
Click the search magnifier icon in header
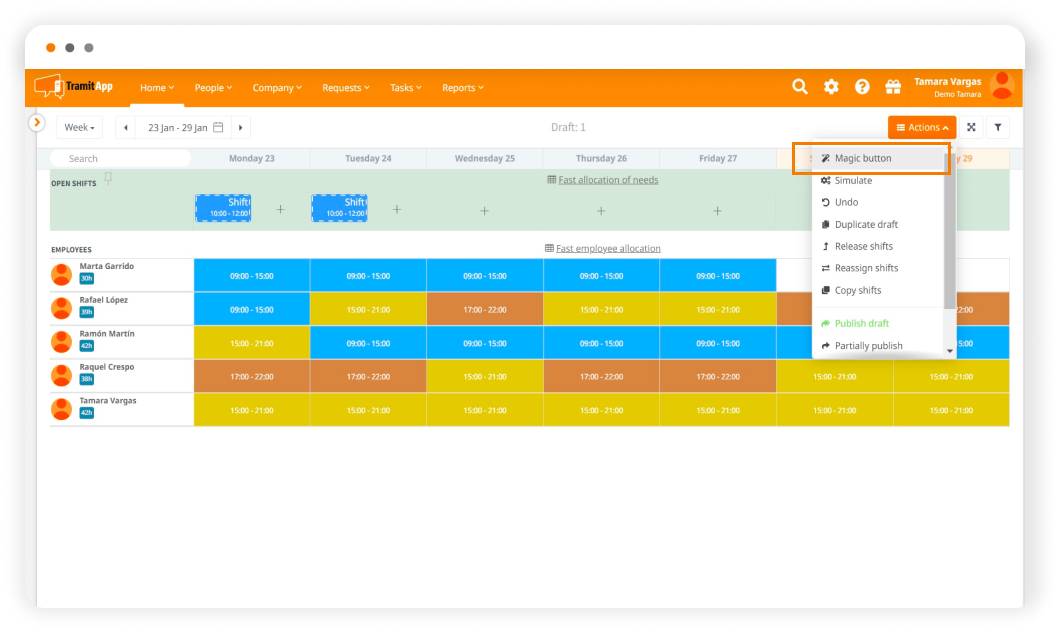click(799, 87)
